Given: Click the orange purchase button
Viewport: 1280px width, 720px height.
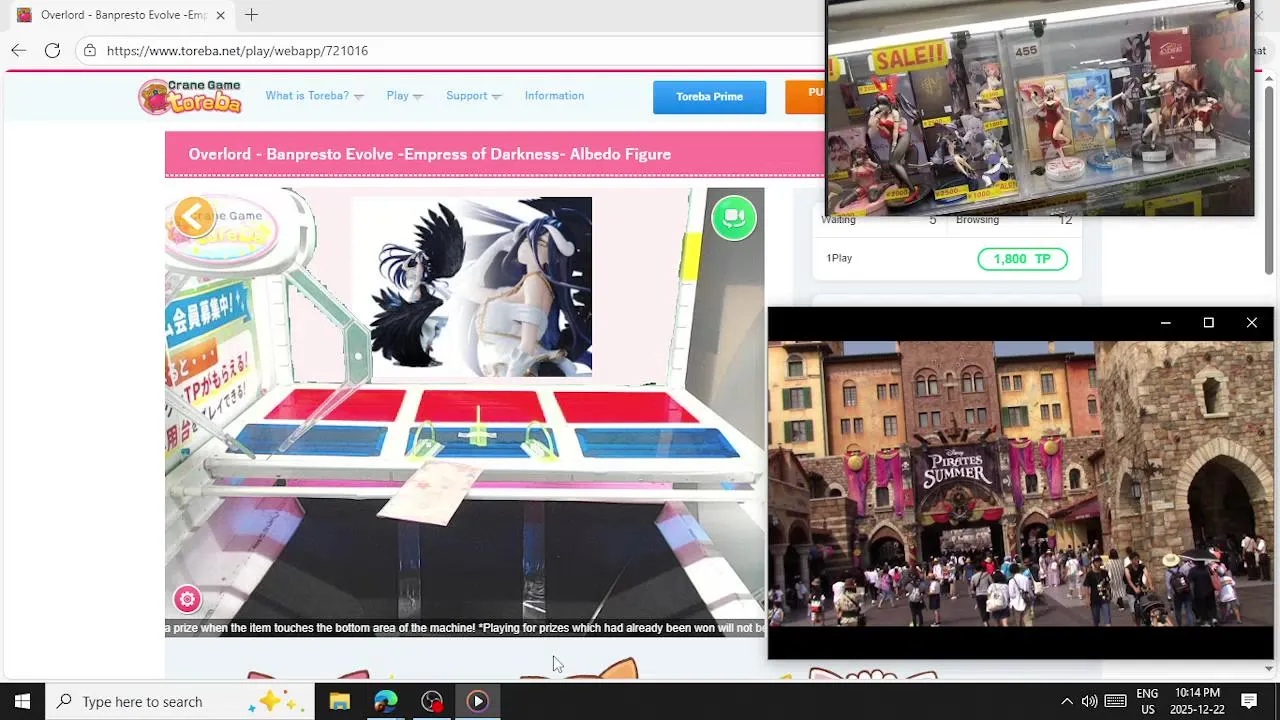Looking at the screenshot, I should tap(805, 97).
